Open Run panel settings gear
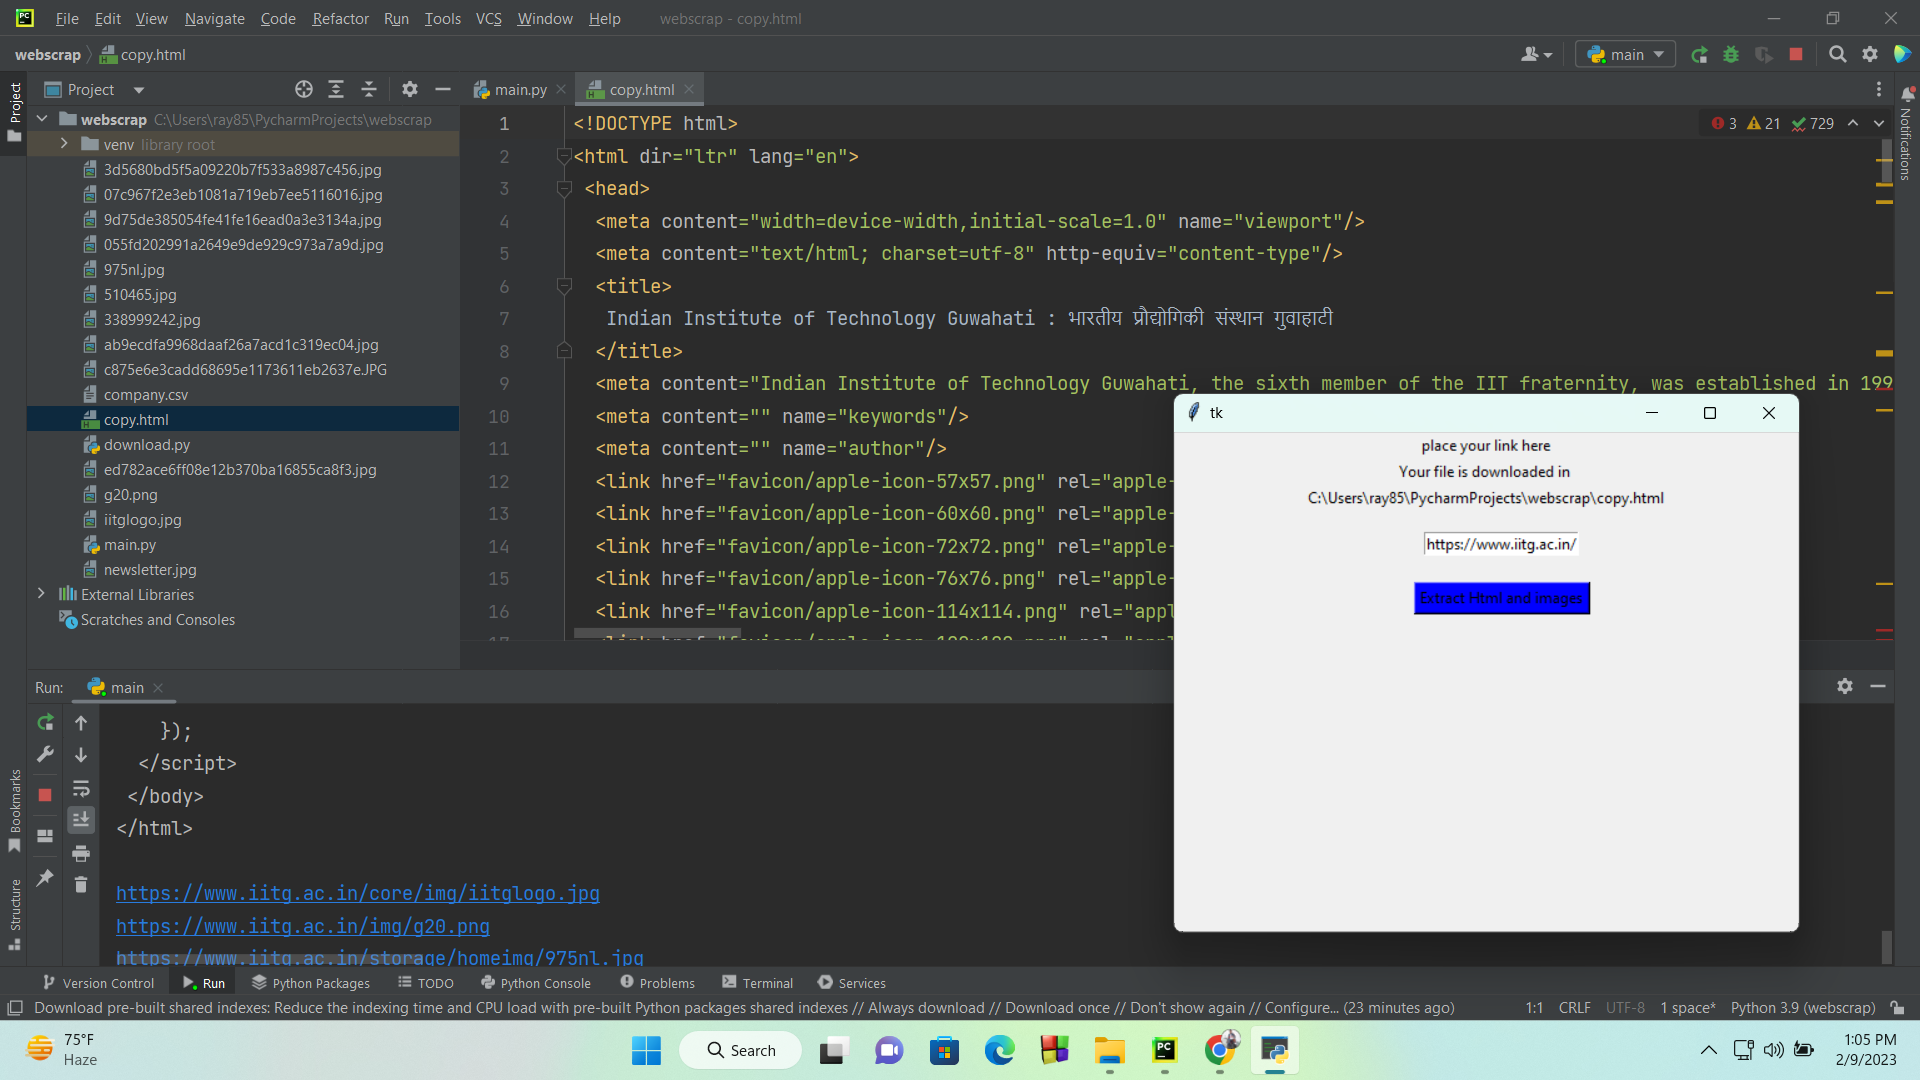The height and width of the screenshot is (1080, 1920). point(1845,686)
